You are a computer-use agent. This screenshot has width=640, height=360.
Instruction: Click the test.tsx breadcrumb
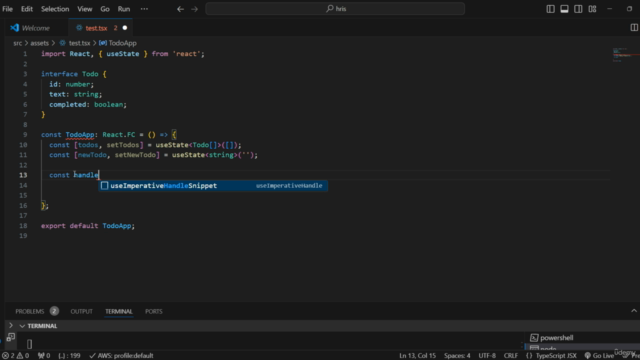79,43
